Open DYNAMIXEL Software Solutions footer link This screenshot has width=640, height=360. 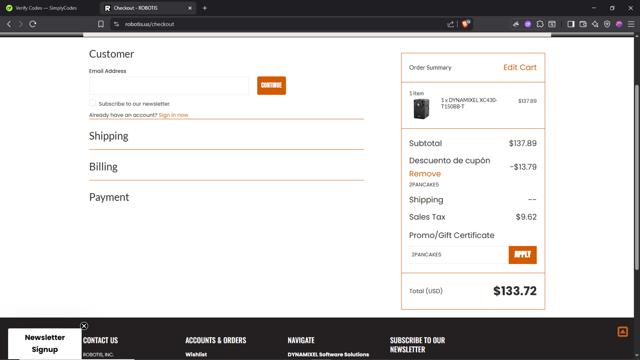(328, 354)
